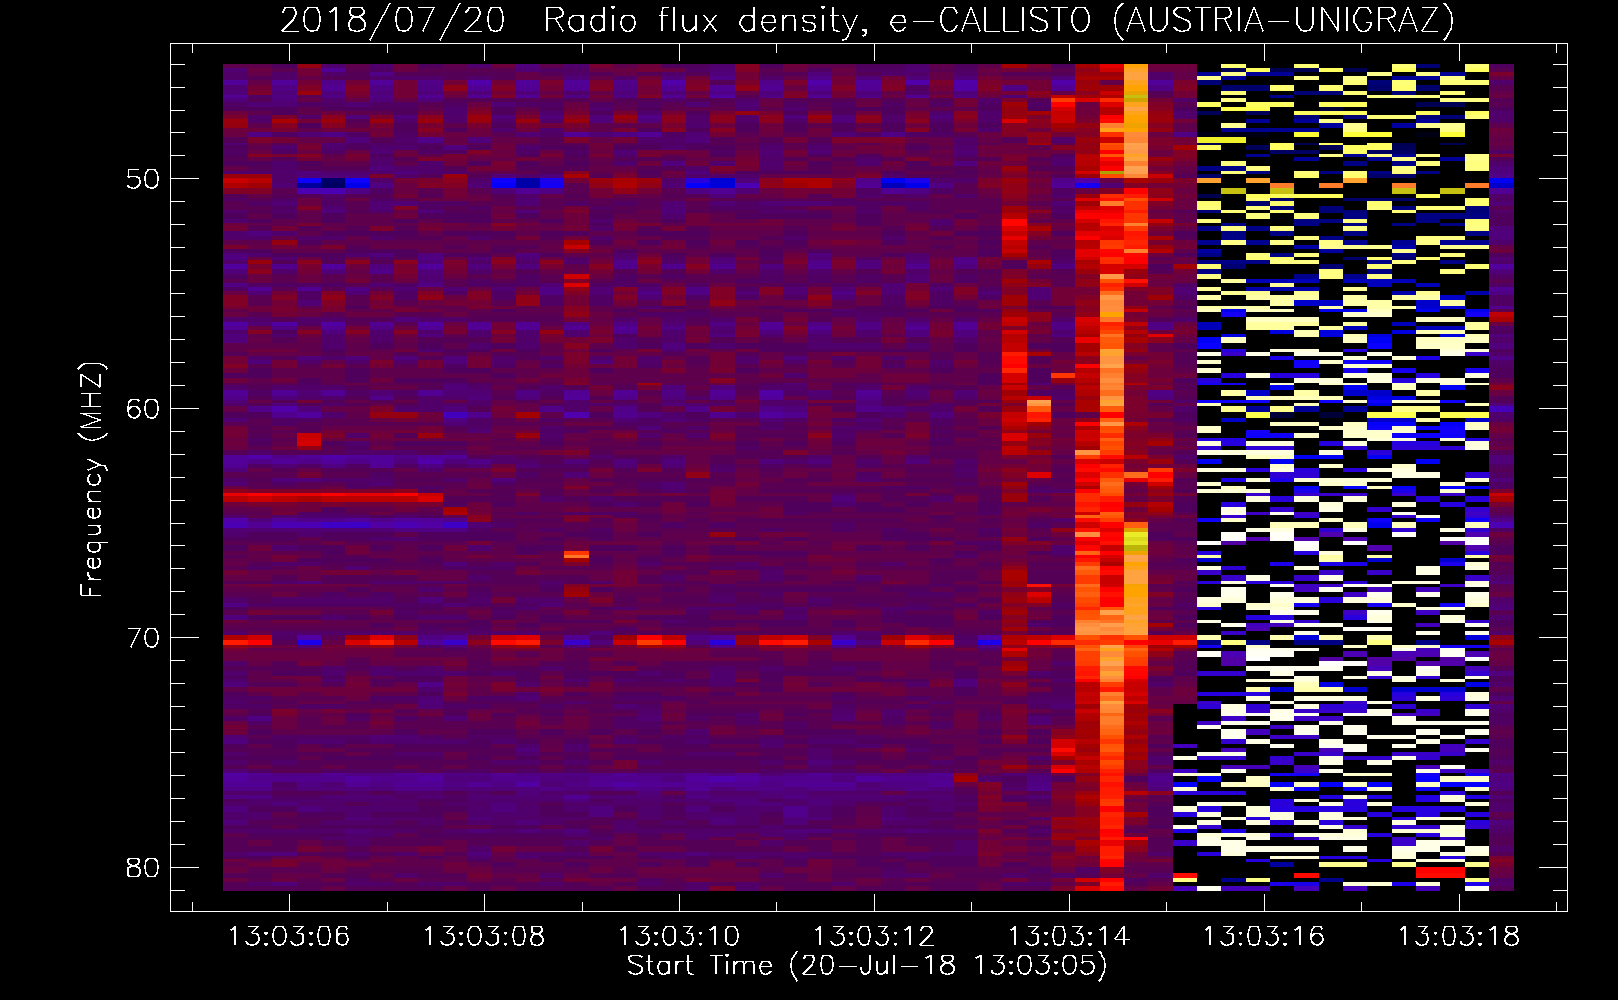The height and width of the screenshot is (1000, 1618).
Task: Click the 80 frequency tick label
Action: tap(143, 867)
